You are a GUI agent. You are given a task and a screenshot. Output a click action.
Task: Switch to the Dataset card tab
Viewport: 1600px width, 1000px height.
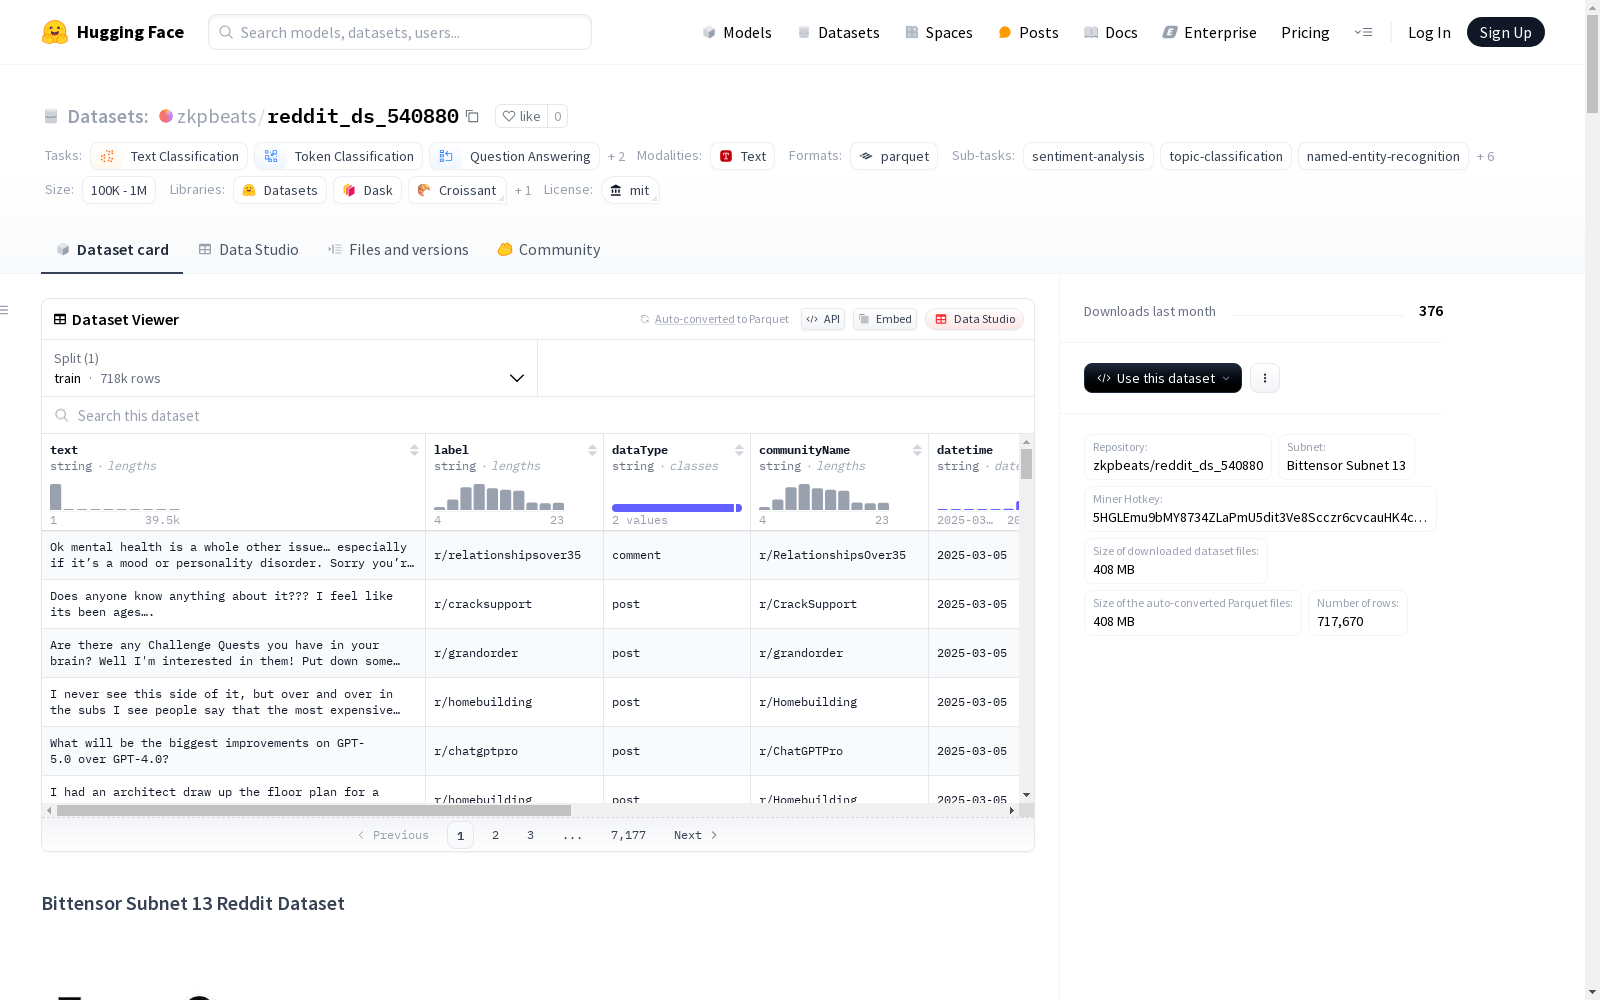[x=112, y=250]
